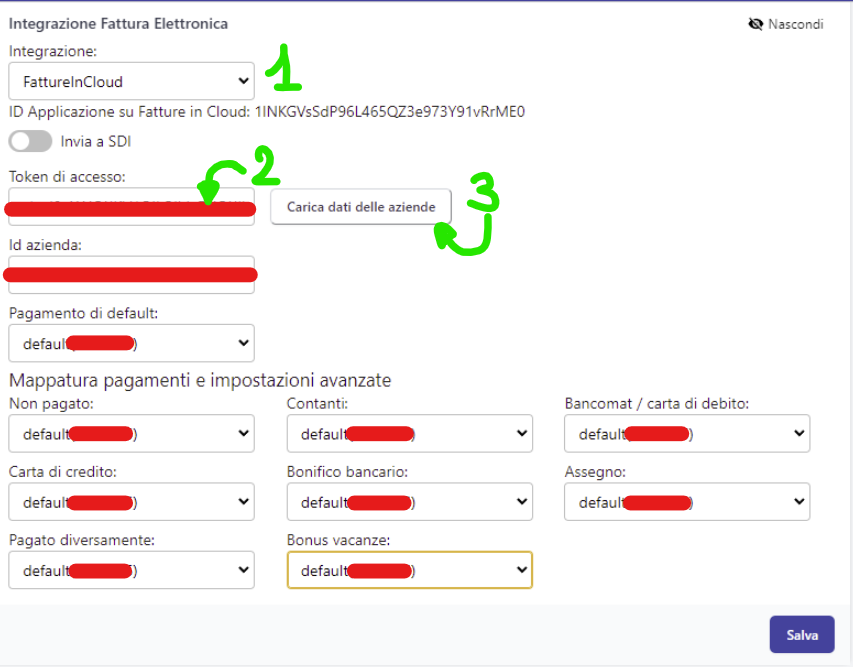This screenshot has height=667, width=853.
Task: Expand the Assegno payment dropdown
Action: pos(687,502)
